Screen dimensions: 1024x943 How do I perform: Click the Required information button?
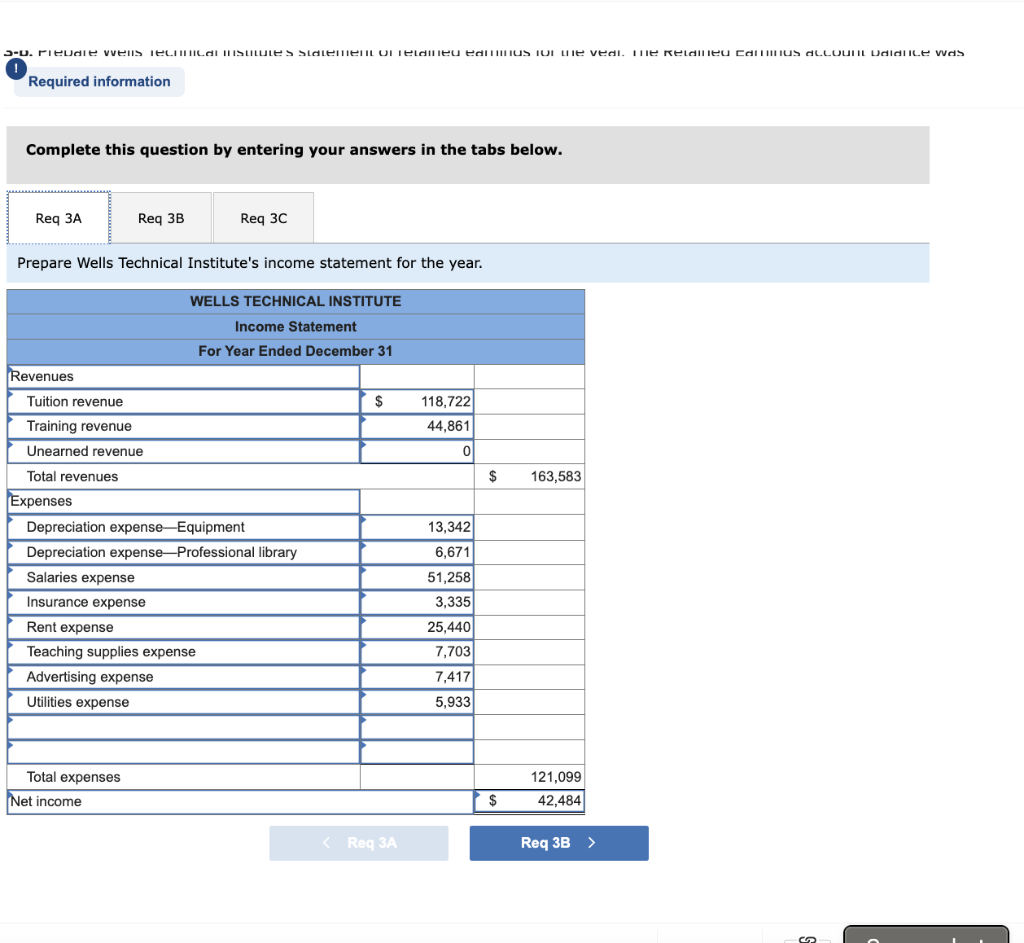tap(98, 81)
